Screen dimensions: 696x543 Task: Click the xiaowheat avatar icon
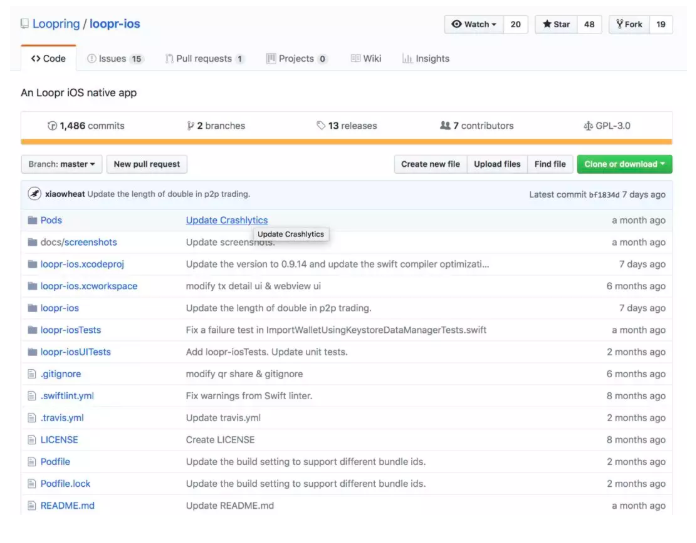pos(35,194)
